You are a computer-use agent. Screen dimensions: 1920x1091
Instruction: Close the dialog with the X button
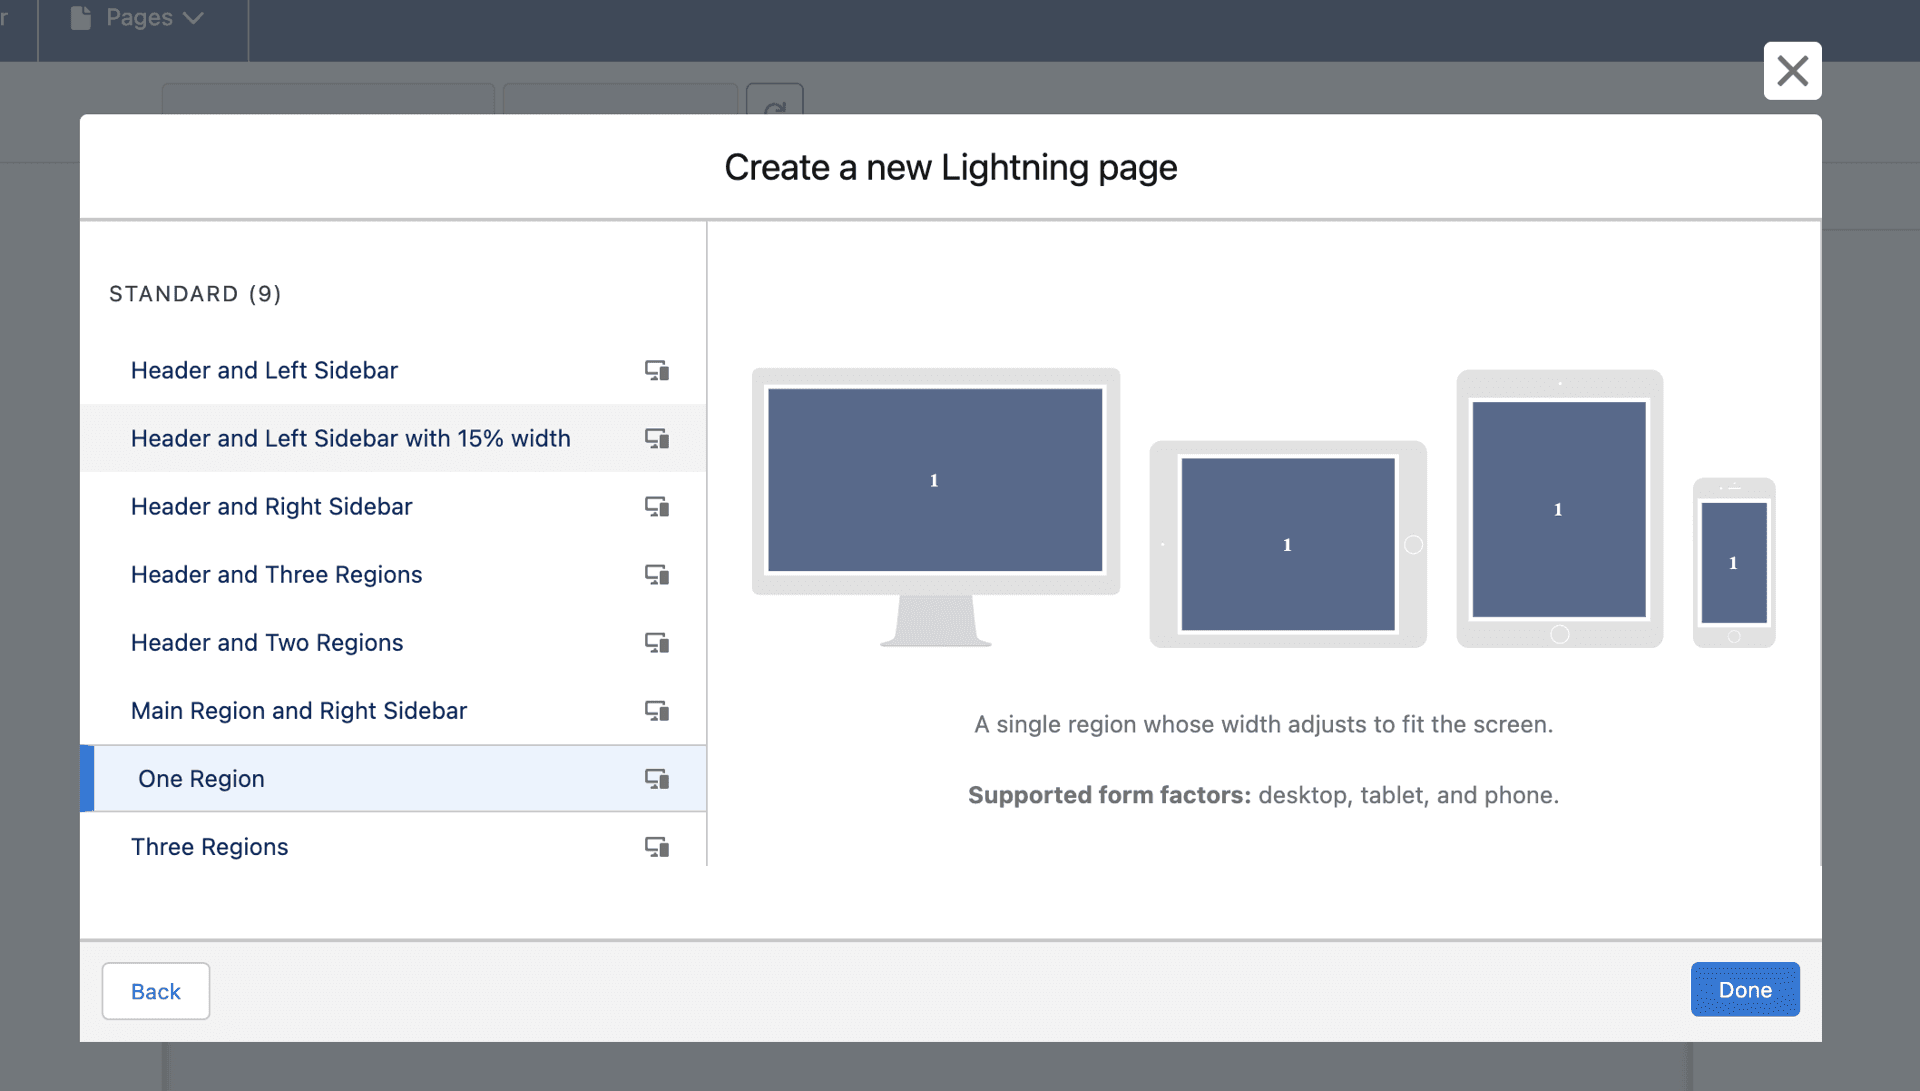pos(1792,71)
